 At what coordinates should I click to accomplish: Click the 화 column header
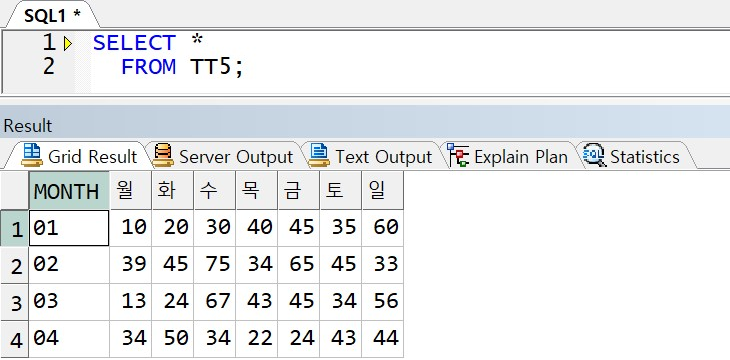click(172, 190)
